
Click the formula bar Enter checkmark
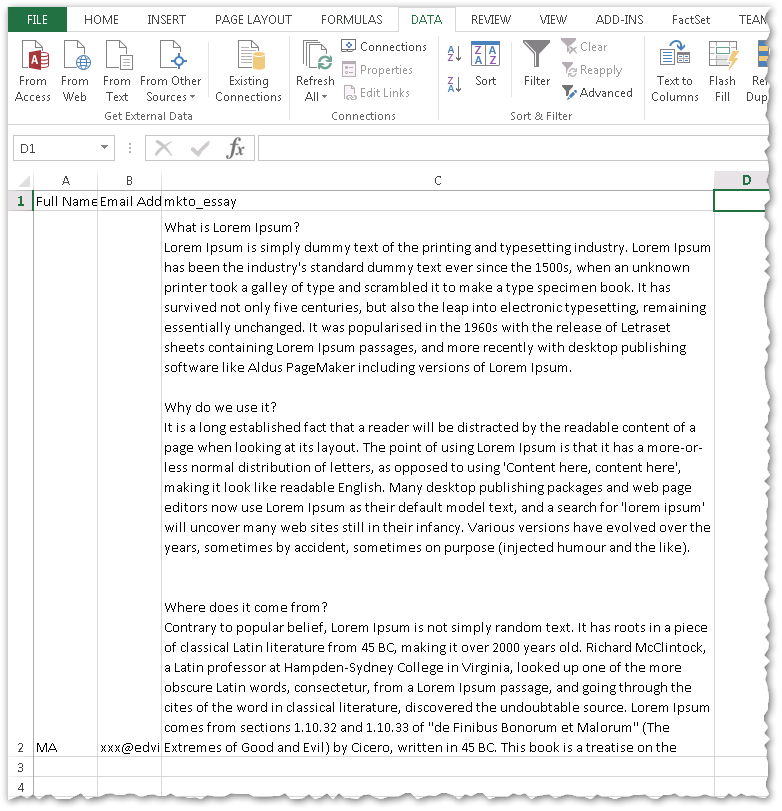[200, 148]
